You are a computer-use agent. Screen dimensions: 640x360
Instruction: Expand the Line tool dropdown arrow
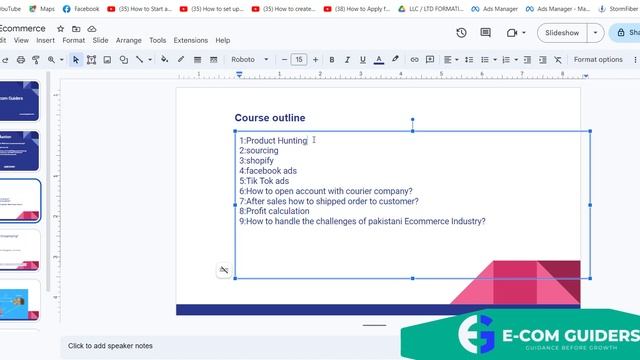tap(150, 60)
